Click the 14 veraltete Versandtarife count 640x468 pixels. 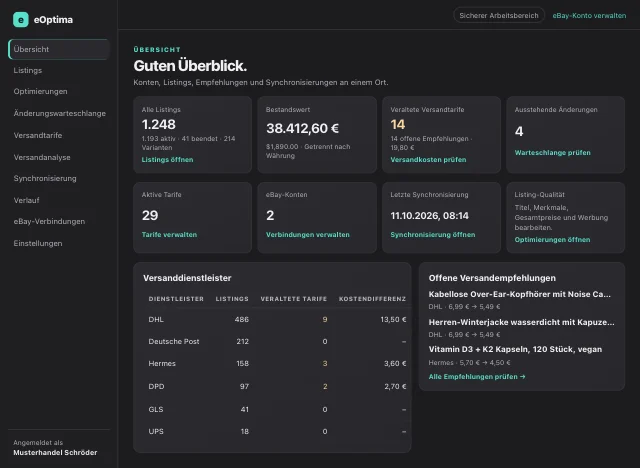[x=398, y=124]
